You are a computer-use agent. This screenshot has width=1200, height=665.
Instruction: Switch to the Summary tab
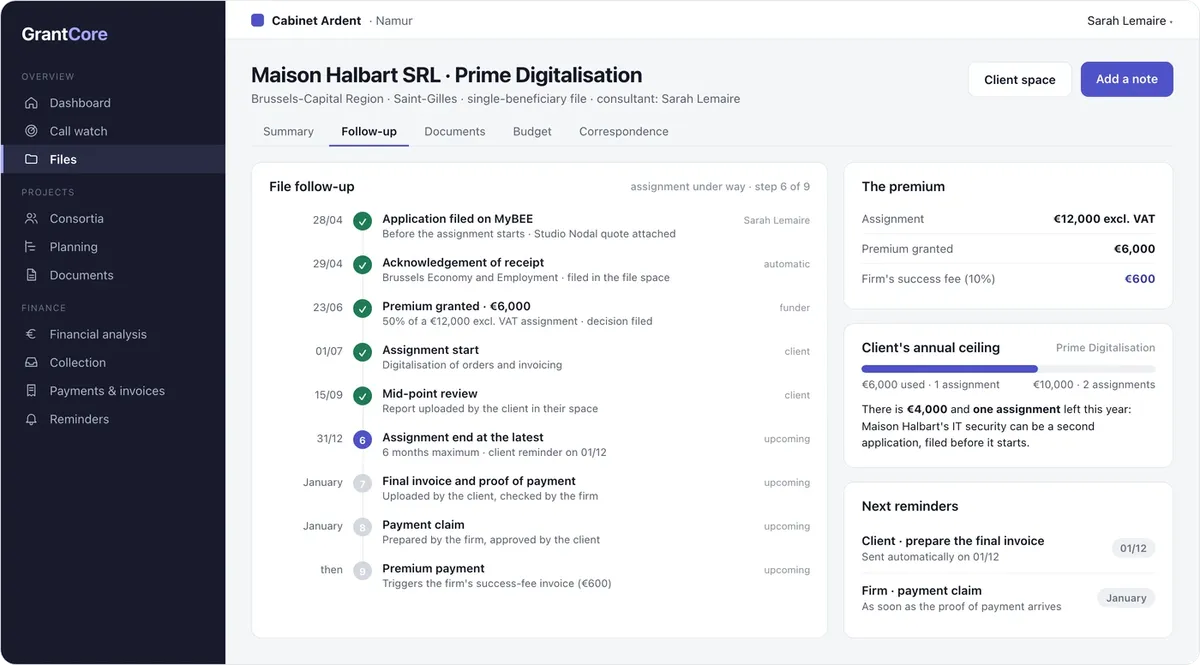click(288, 131)
